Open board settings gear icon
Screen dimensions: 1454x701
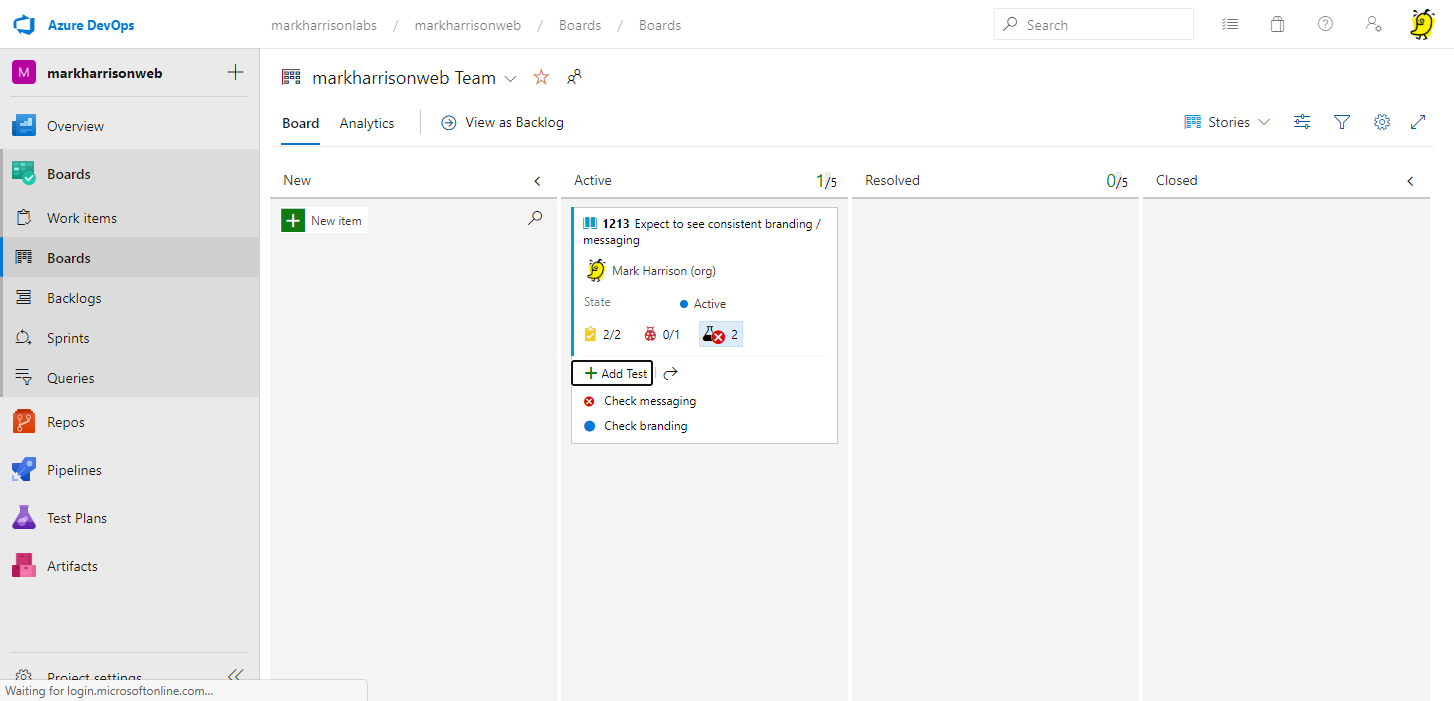pyautogui.click(x=1382, y=122)
